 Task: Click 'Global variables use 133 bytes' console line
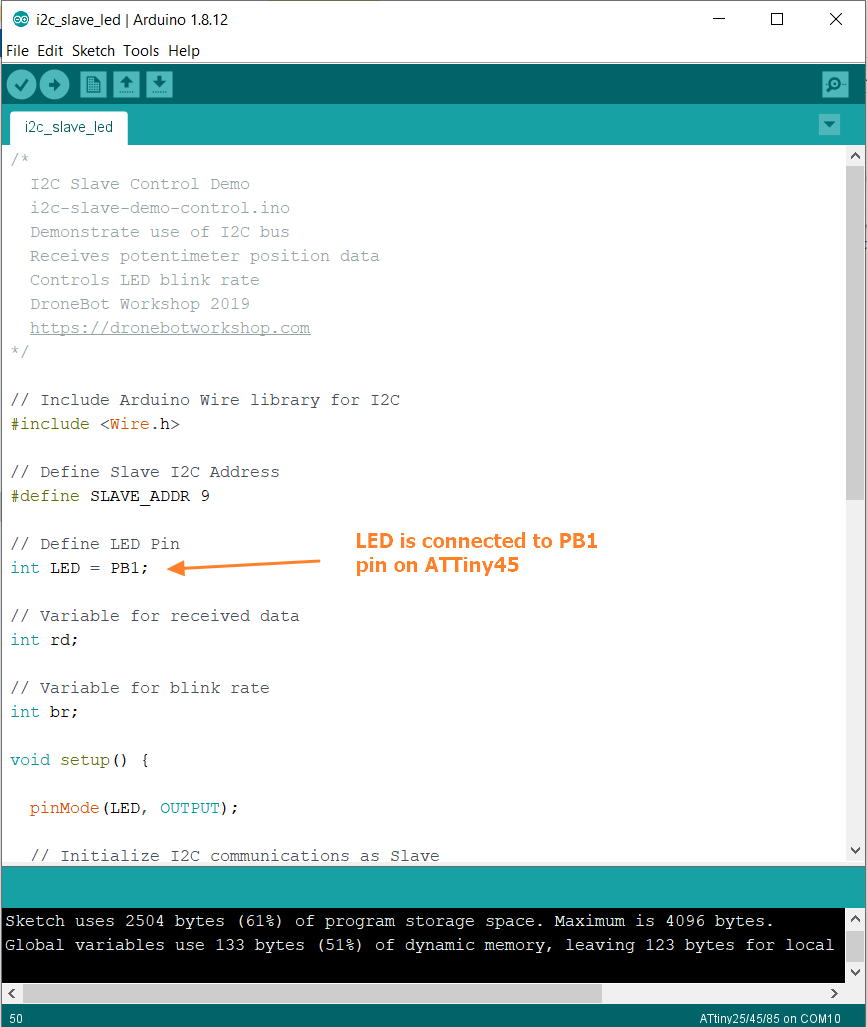[419, 945]
